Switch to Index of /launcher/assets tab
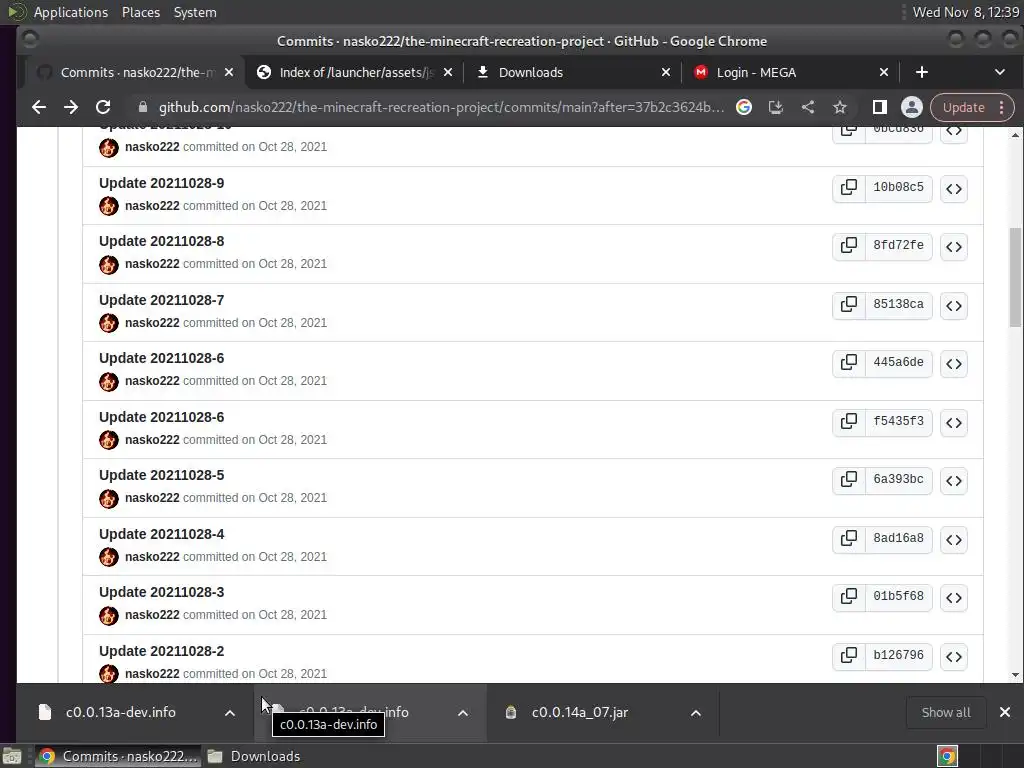Screen dimensions: 1024x768 [355, 72]
